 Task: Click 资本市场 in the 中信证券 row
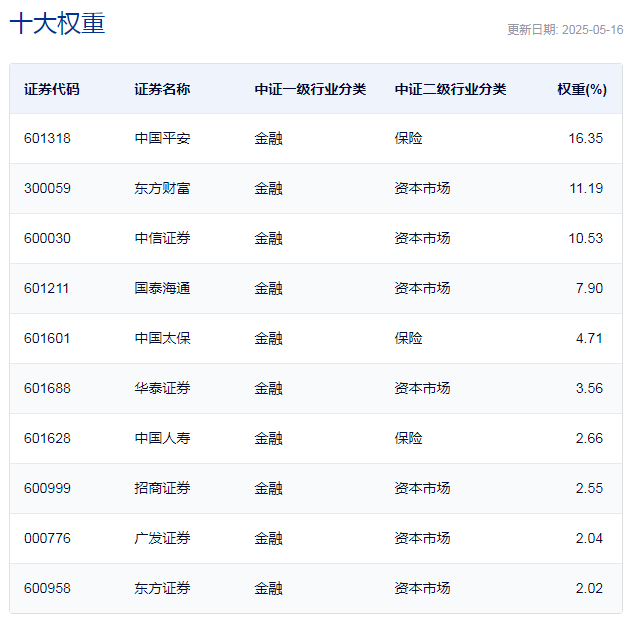(x=422, y=238)
